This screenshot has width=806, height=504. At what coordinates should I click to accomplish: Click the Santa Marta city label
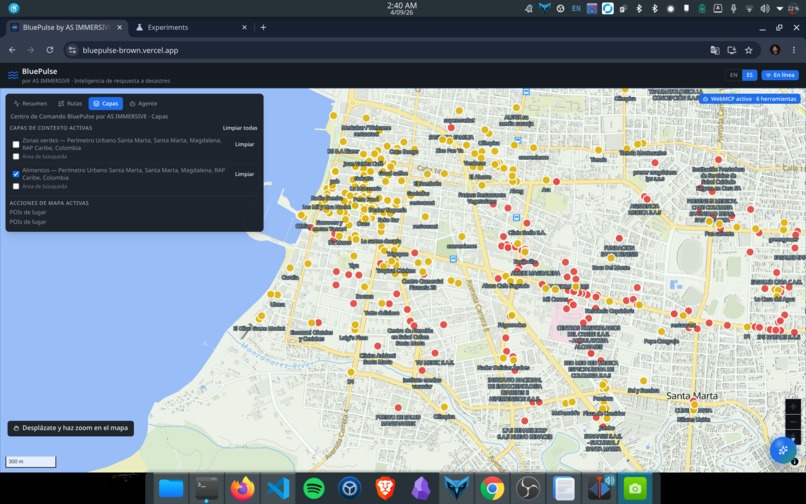pos(692,395)
